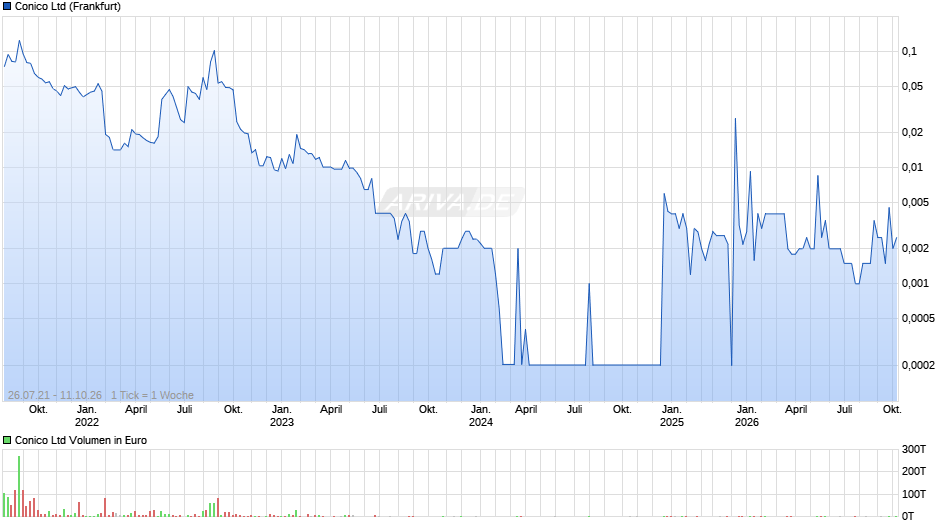940x526 pixels.
Task: Click the 'Conico Ltd Volumen in Euro' label
Action: point(81,440)
